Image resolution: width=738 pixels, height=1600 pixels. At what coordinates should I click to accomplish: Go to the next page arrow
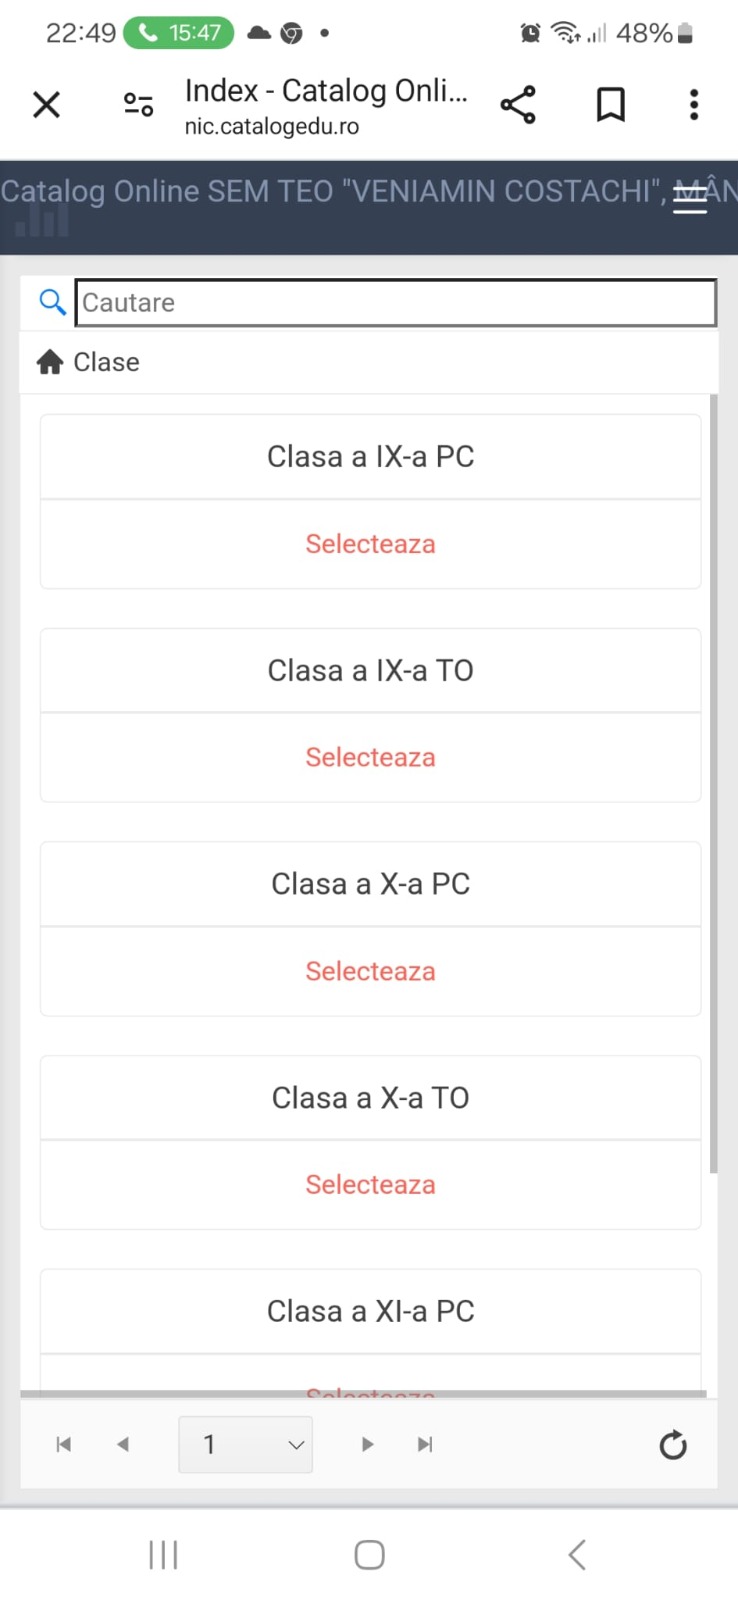[367, 1444]
